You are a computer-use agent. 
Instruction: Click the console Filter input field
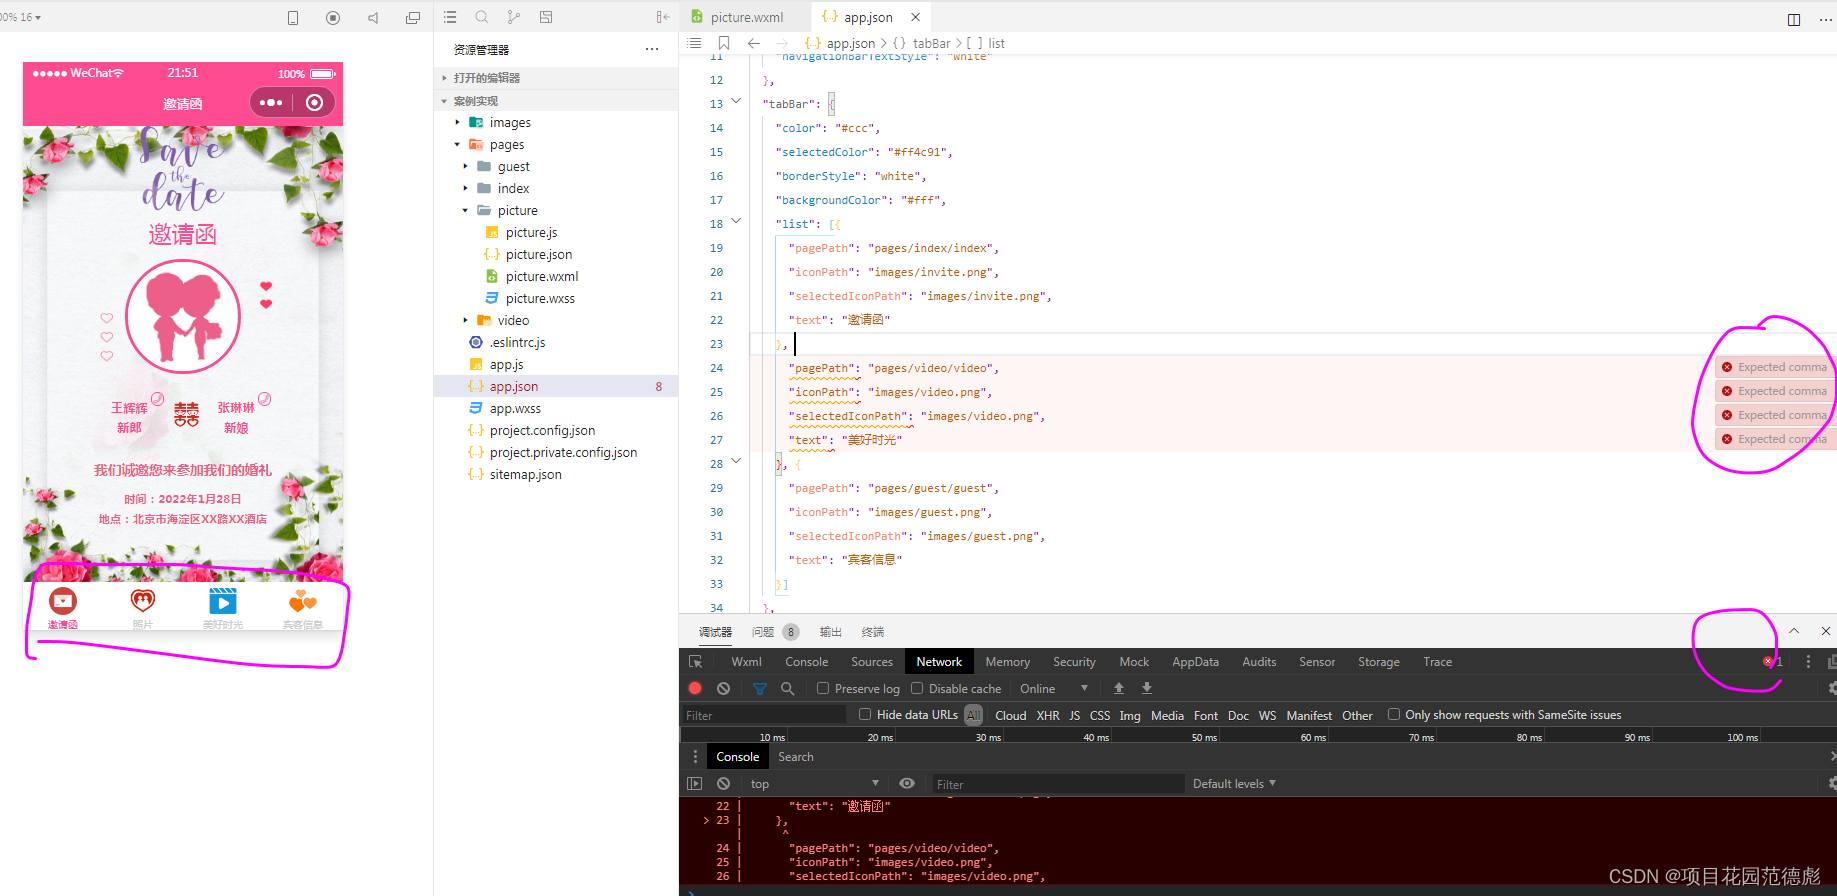pyautogui.click(x=1058, y=784)
